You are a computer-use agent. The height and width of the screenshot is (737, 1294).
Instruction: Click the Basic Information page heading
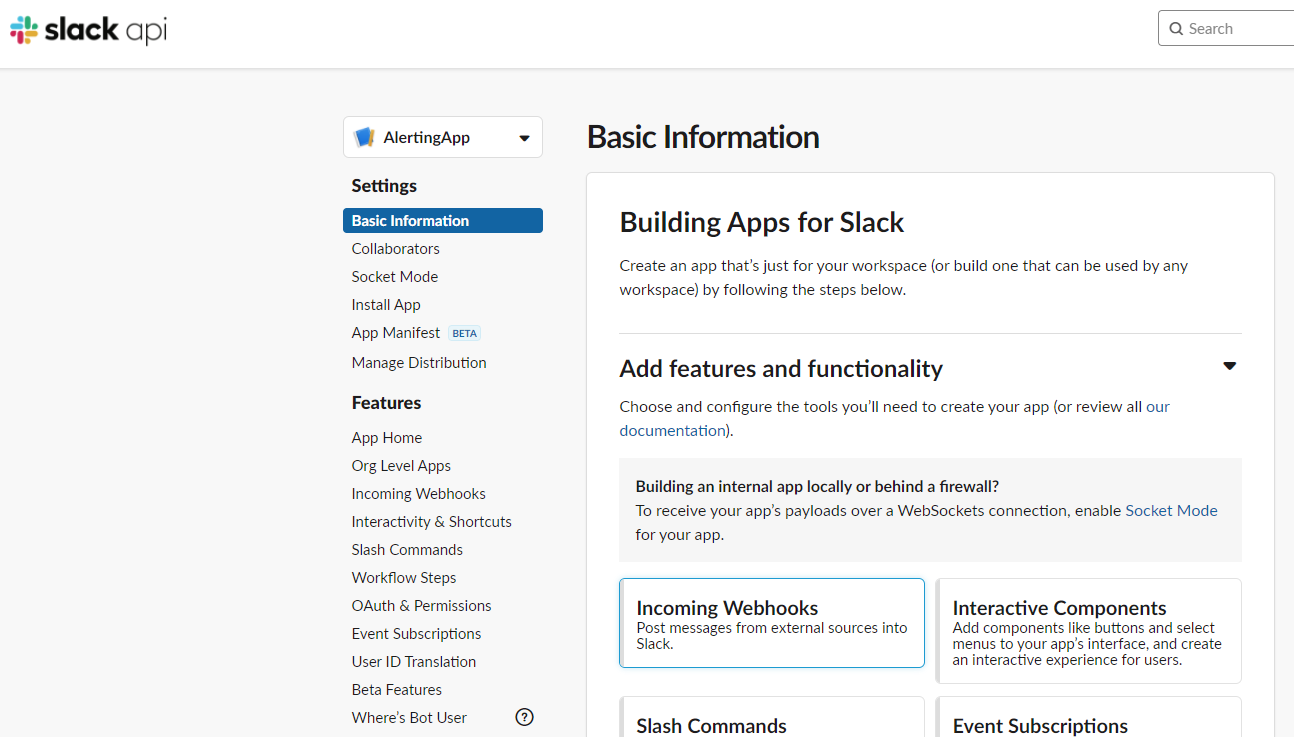point(703,137)
